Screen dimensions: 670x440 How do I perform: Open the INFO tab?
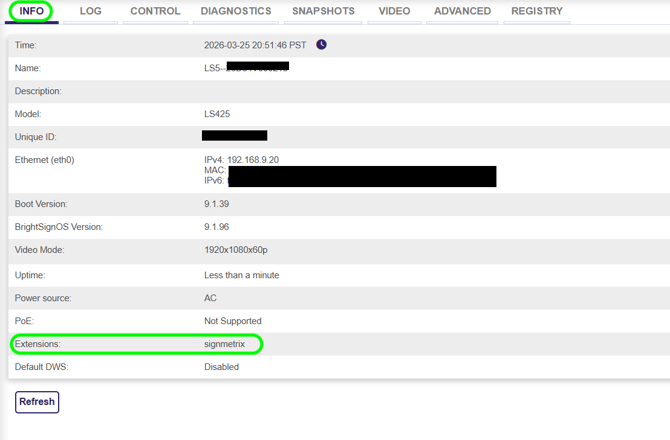(x=31, y=11)
